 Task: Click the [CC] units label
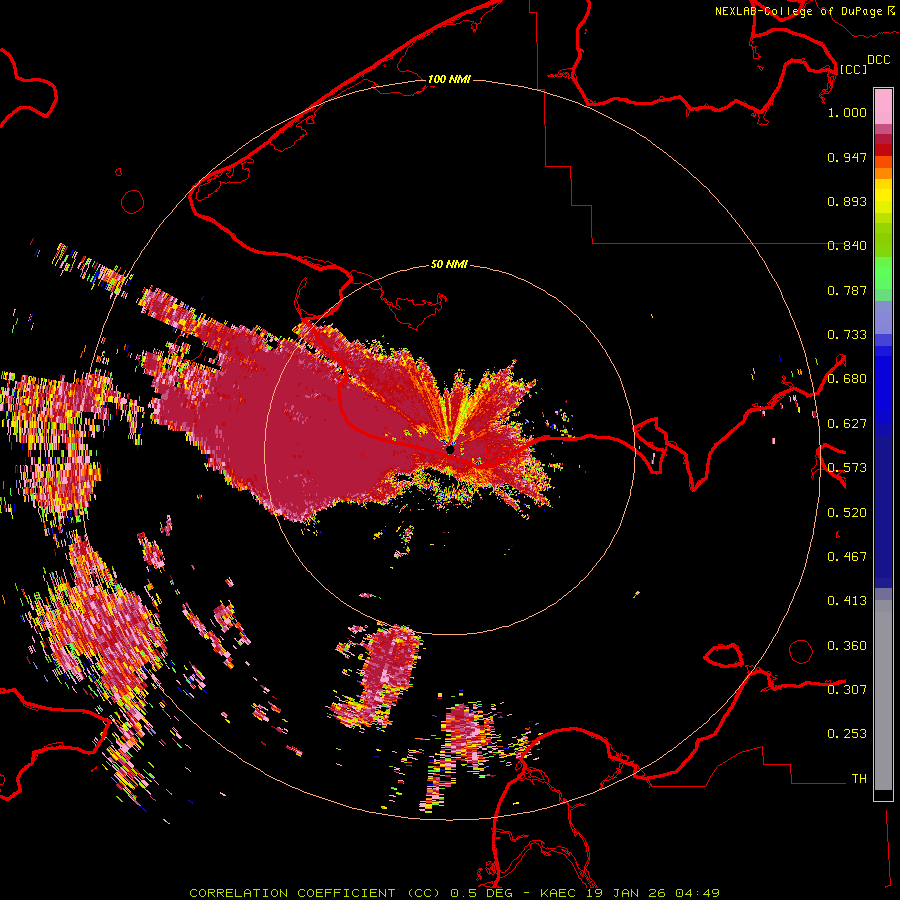tap(853, 69)
